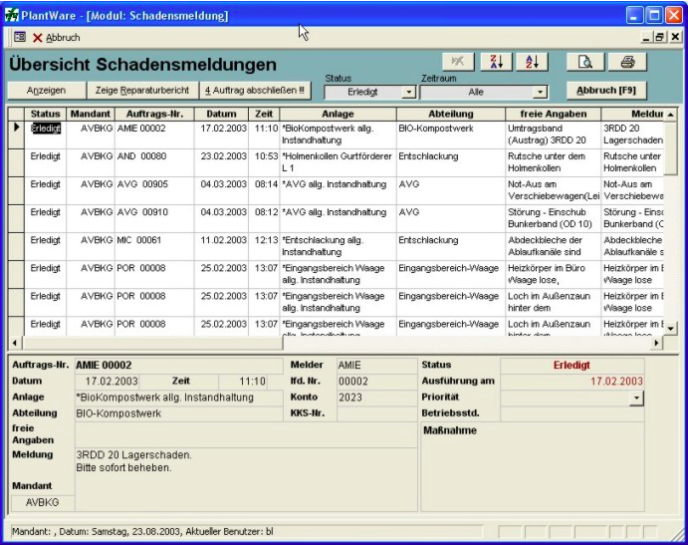Click the form view icon beside Abbruch

click(20, 37)
